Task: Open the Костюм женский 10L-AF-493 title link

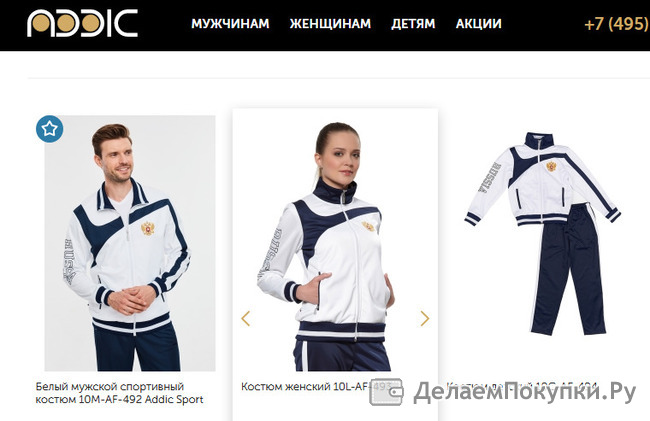Action: (316, 386)
